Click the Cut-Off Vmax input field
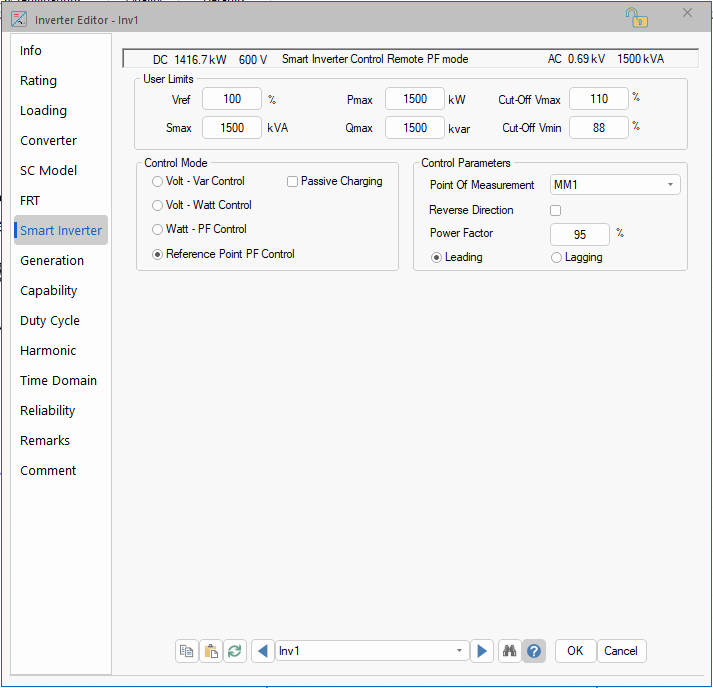The image size is (713, 688). click(598, 99)
